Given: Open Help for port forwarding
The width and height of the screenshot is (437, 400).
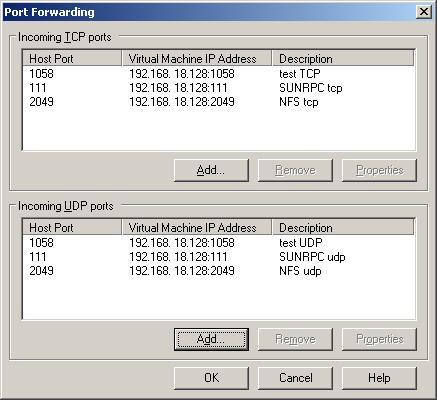Looking at the screenshot, I should click(x=379, y=378).
